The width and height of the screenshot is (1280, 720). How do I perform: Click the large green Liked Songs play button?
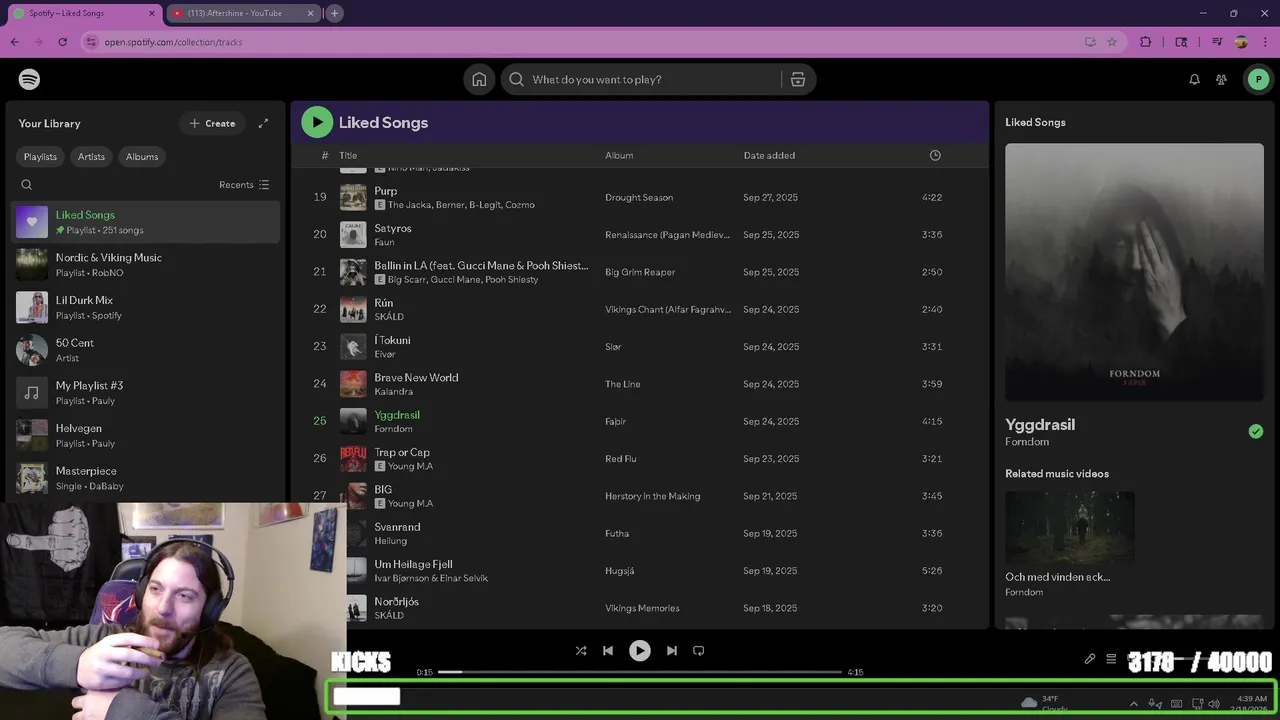coord(317,122)
